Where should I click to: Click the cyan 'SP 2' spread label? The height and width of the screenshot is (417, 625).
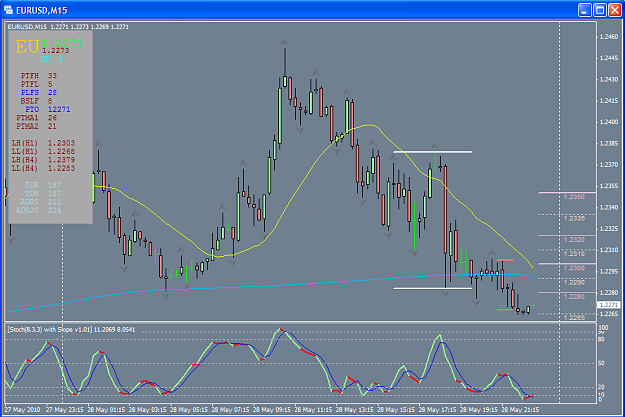pos(52,59)
